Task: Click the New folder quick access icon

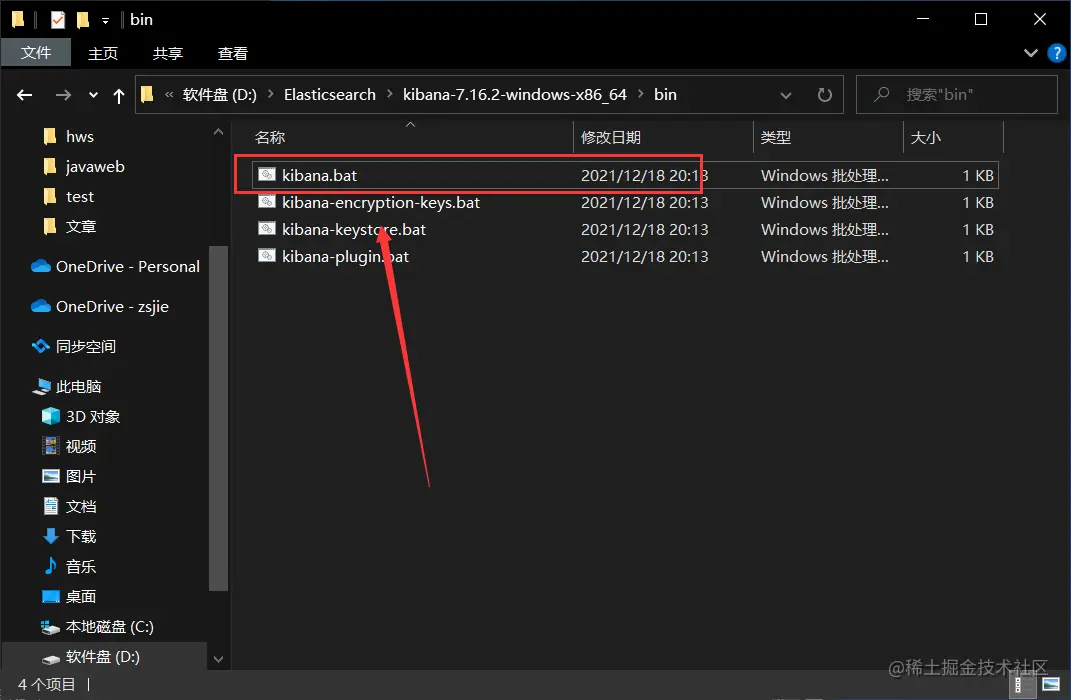Action: [x=83, y=20]
